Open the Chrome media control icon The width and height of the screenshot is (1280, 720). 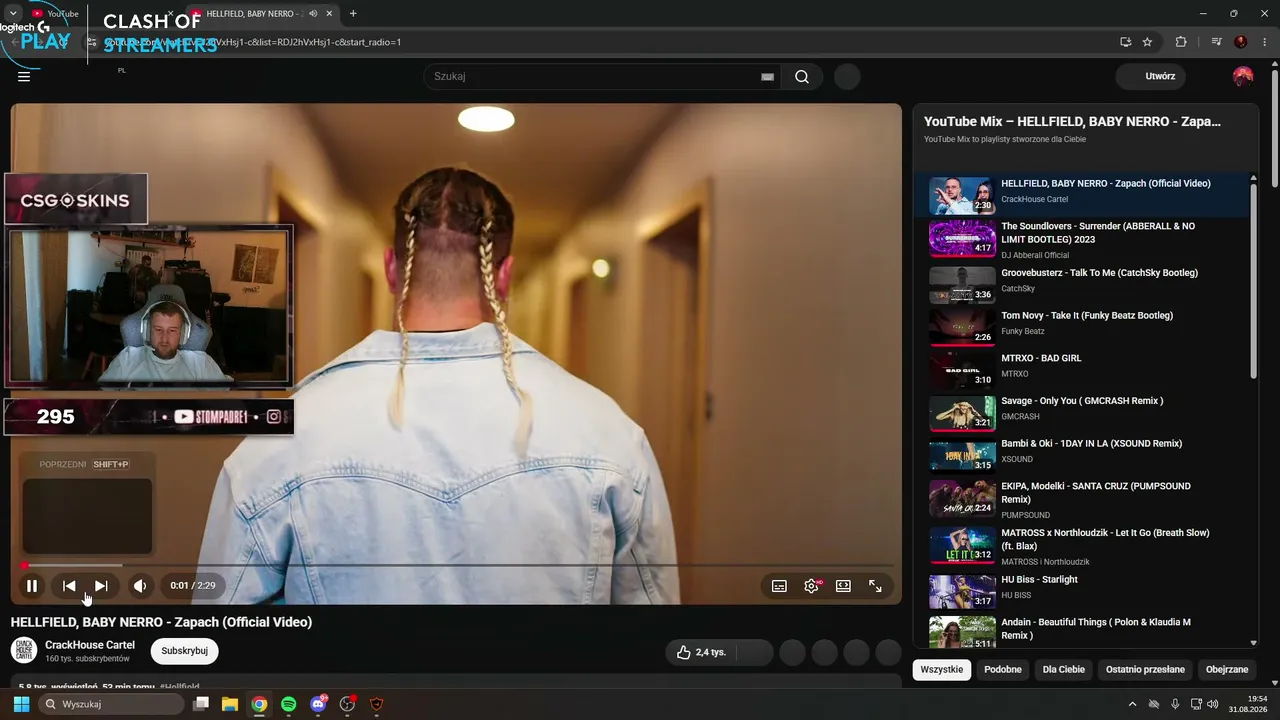click(1216, 42)
